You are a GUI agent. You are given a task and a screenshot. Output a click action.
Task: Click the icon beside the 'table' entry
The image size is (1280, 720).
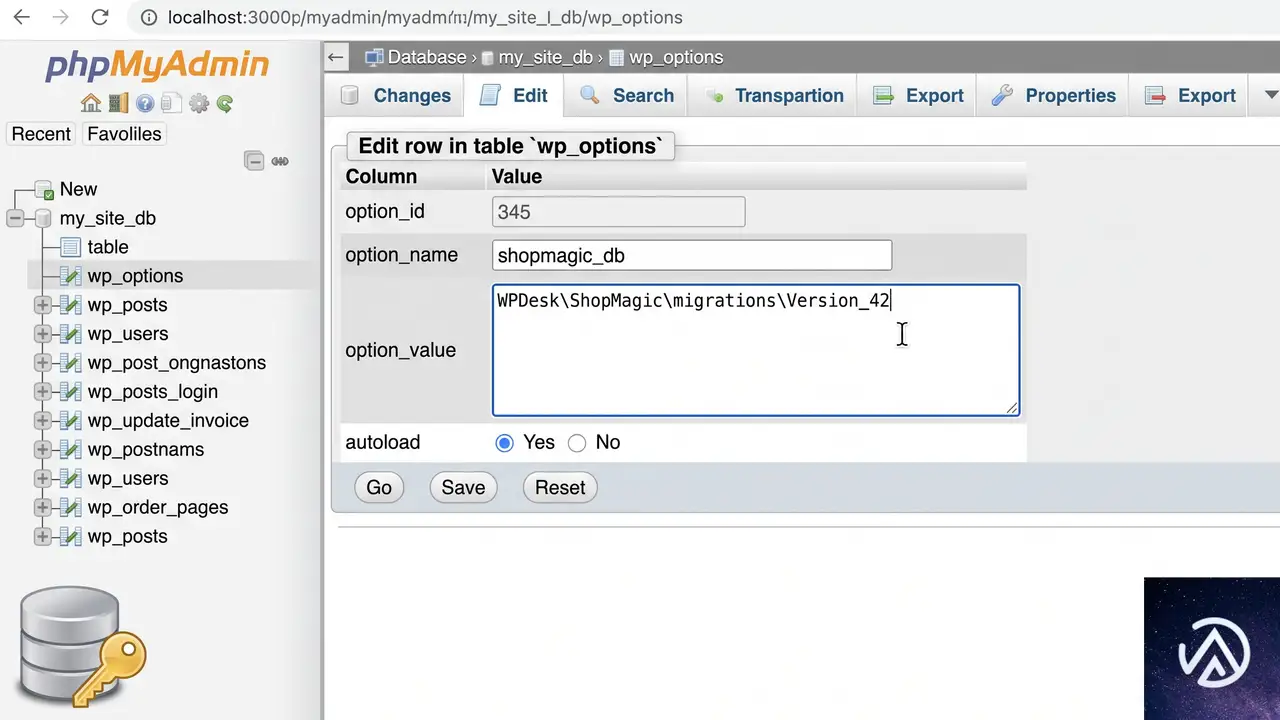pos(70,247)
